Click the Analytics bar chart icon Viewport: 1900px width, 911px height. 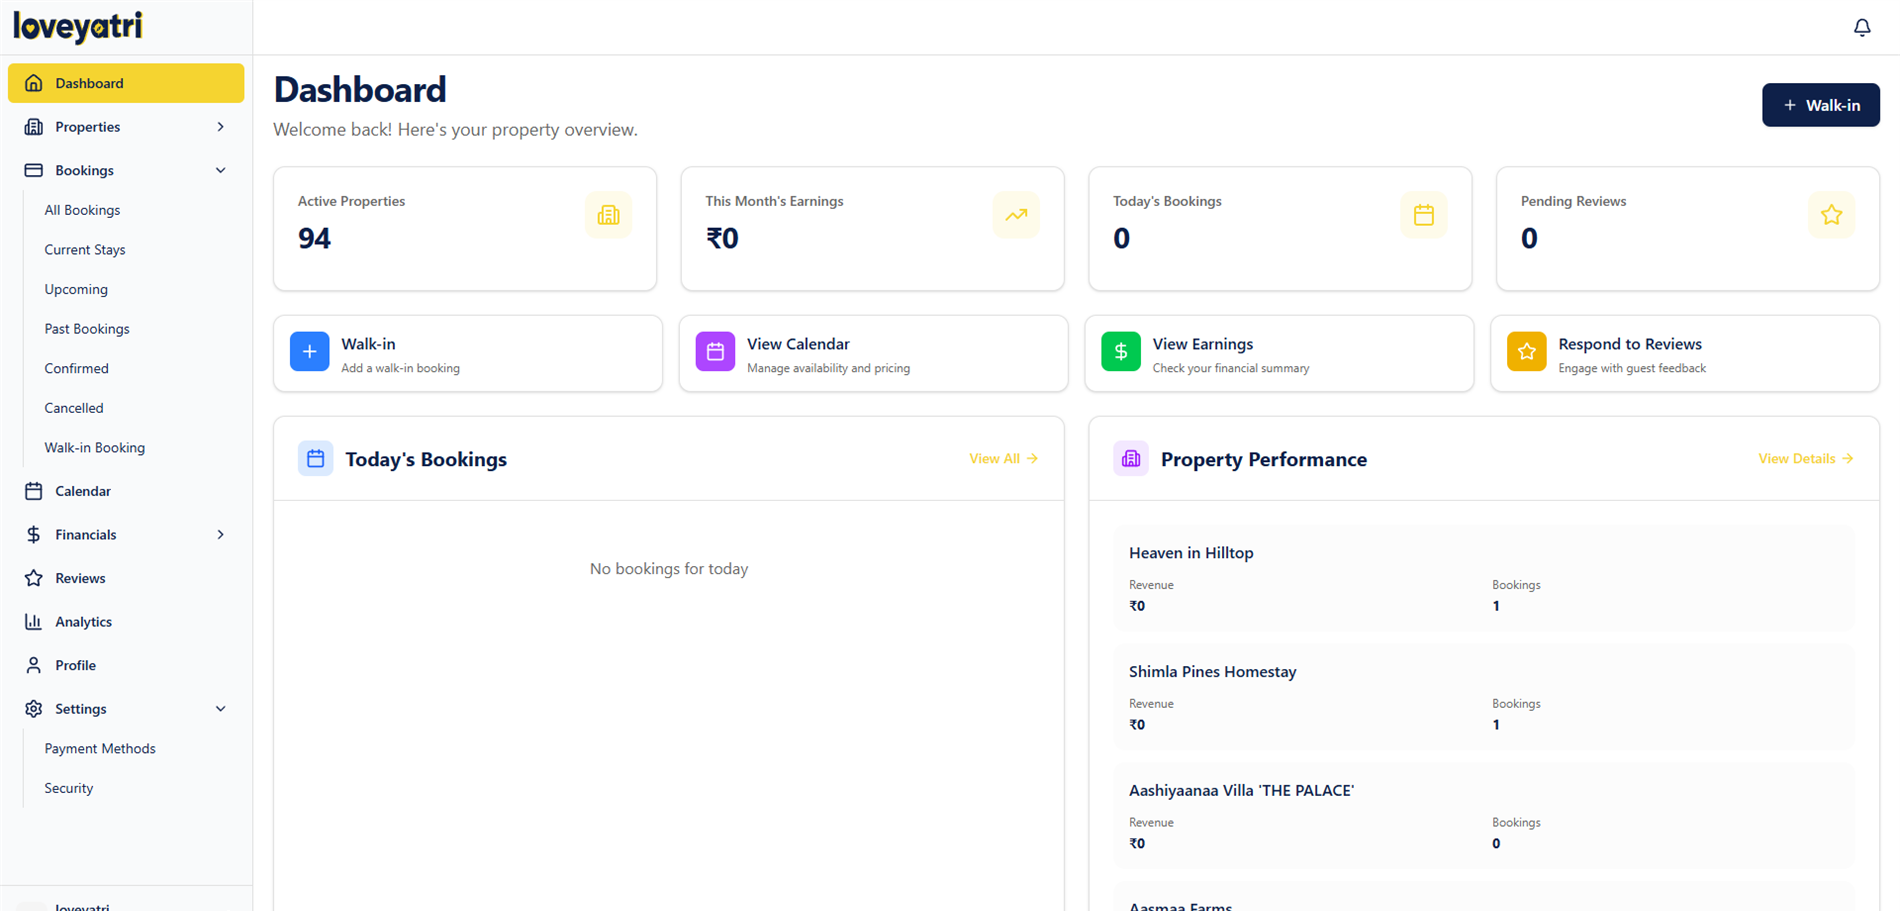34,622
